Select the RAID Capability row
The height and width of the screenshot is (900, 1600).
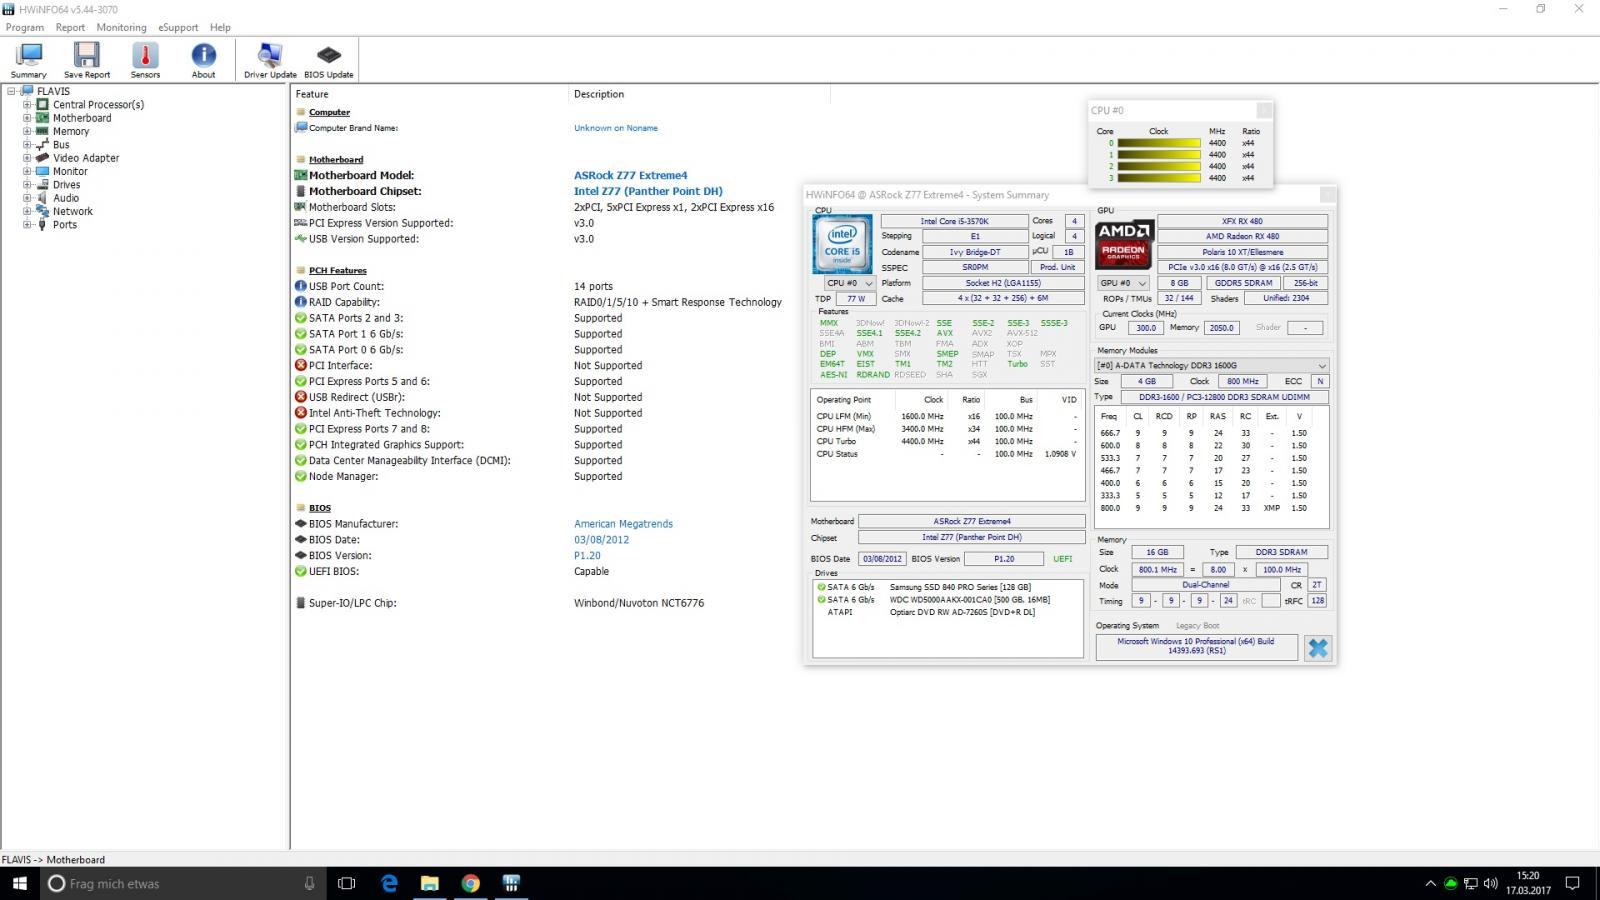tap(540, 302)
